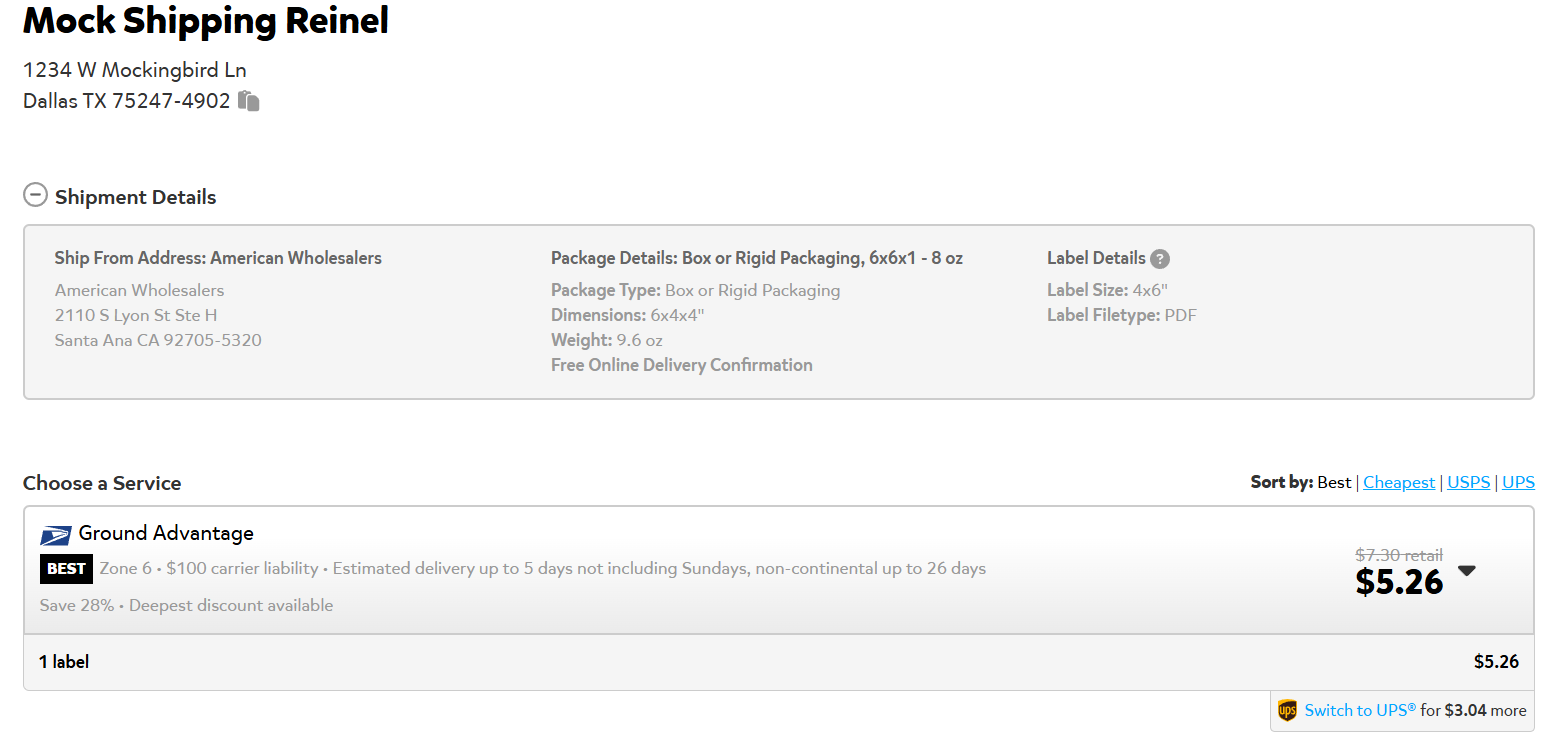Click the 1234 W Mockingbird Ln address line
The height and width of the screenshot is (740, 1547).
(x=135, y=70)
